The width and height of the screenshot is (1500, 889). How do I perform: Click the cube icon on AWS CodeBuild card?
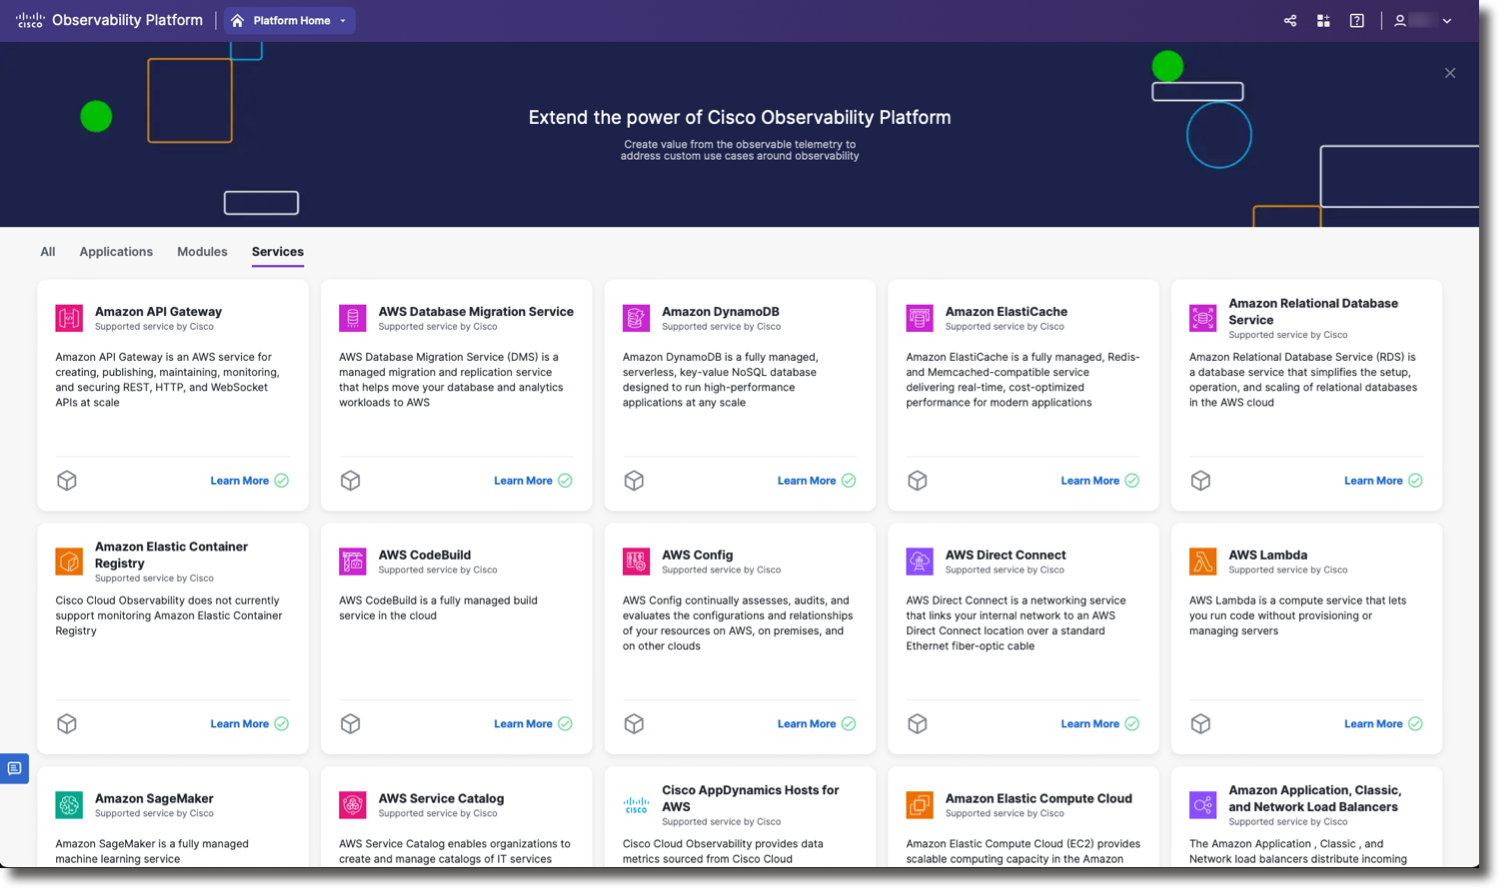(350, 724)
